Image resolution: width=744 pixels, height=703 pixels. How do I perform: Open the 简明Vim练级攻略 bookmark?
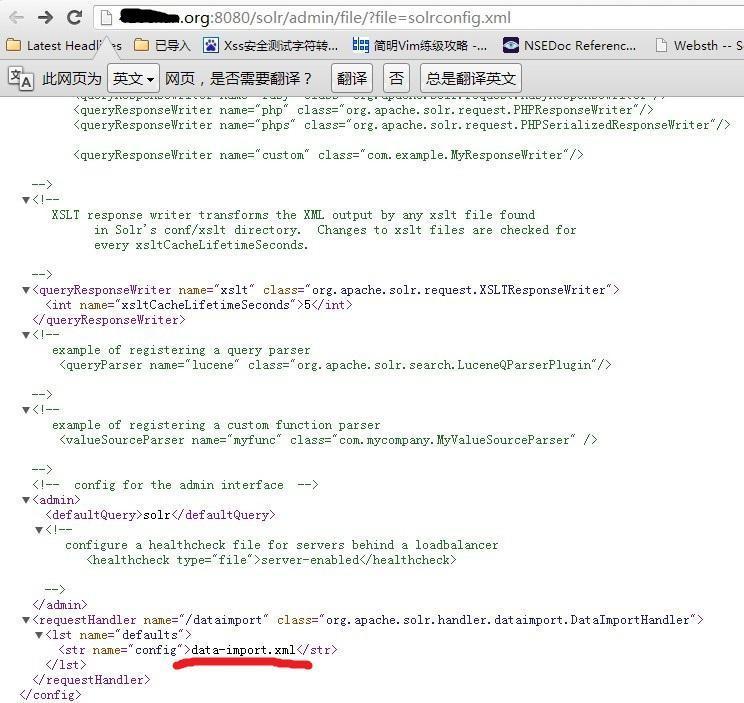[419, 46]
